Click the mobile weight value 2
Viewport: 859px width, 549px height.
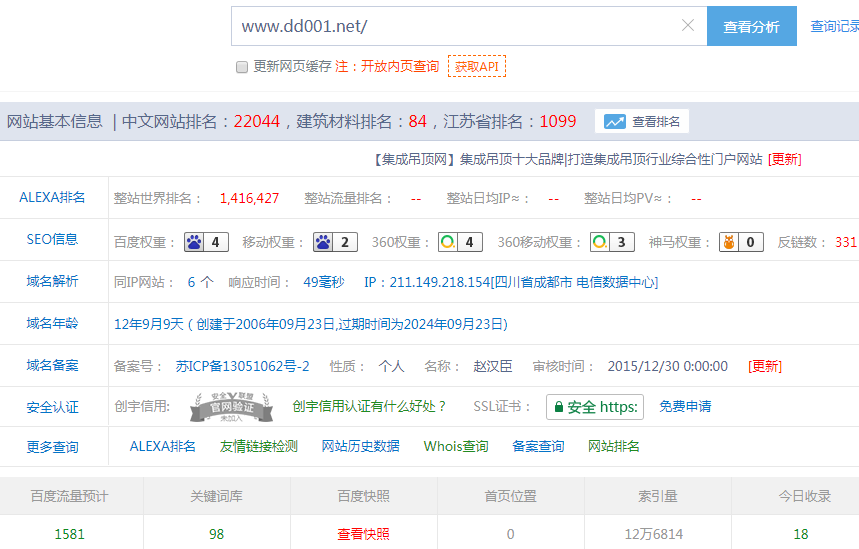point(345,242)
